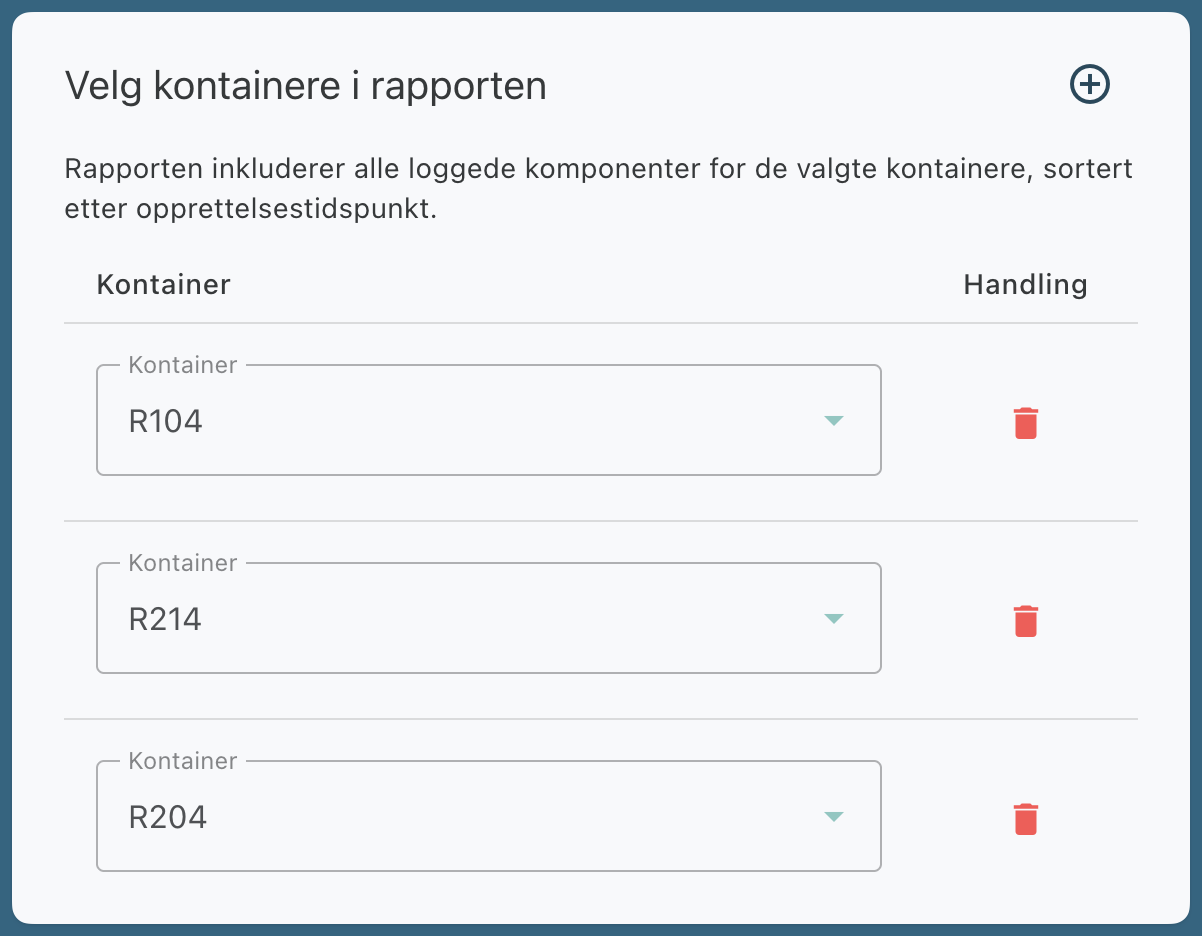The image size is (1202, 936).
Task: Click the Kontainer column header
Action: point(163,285)
